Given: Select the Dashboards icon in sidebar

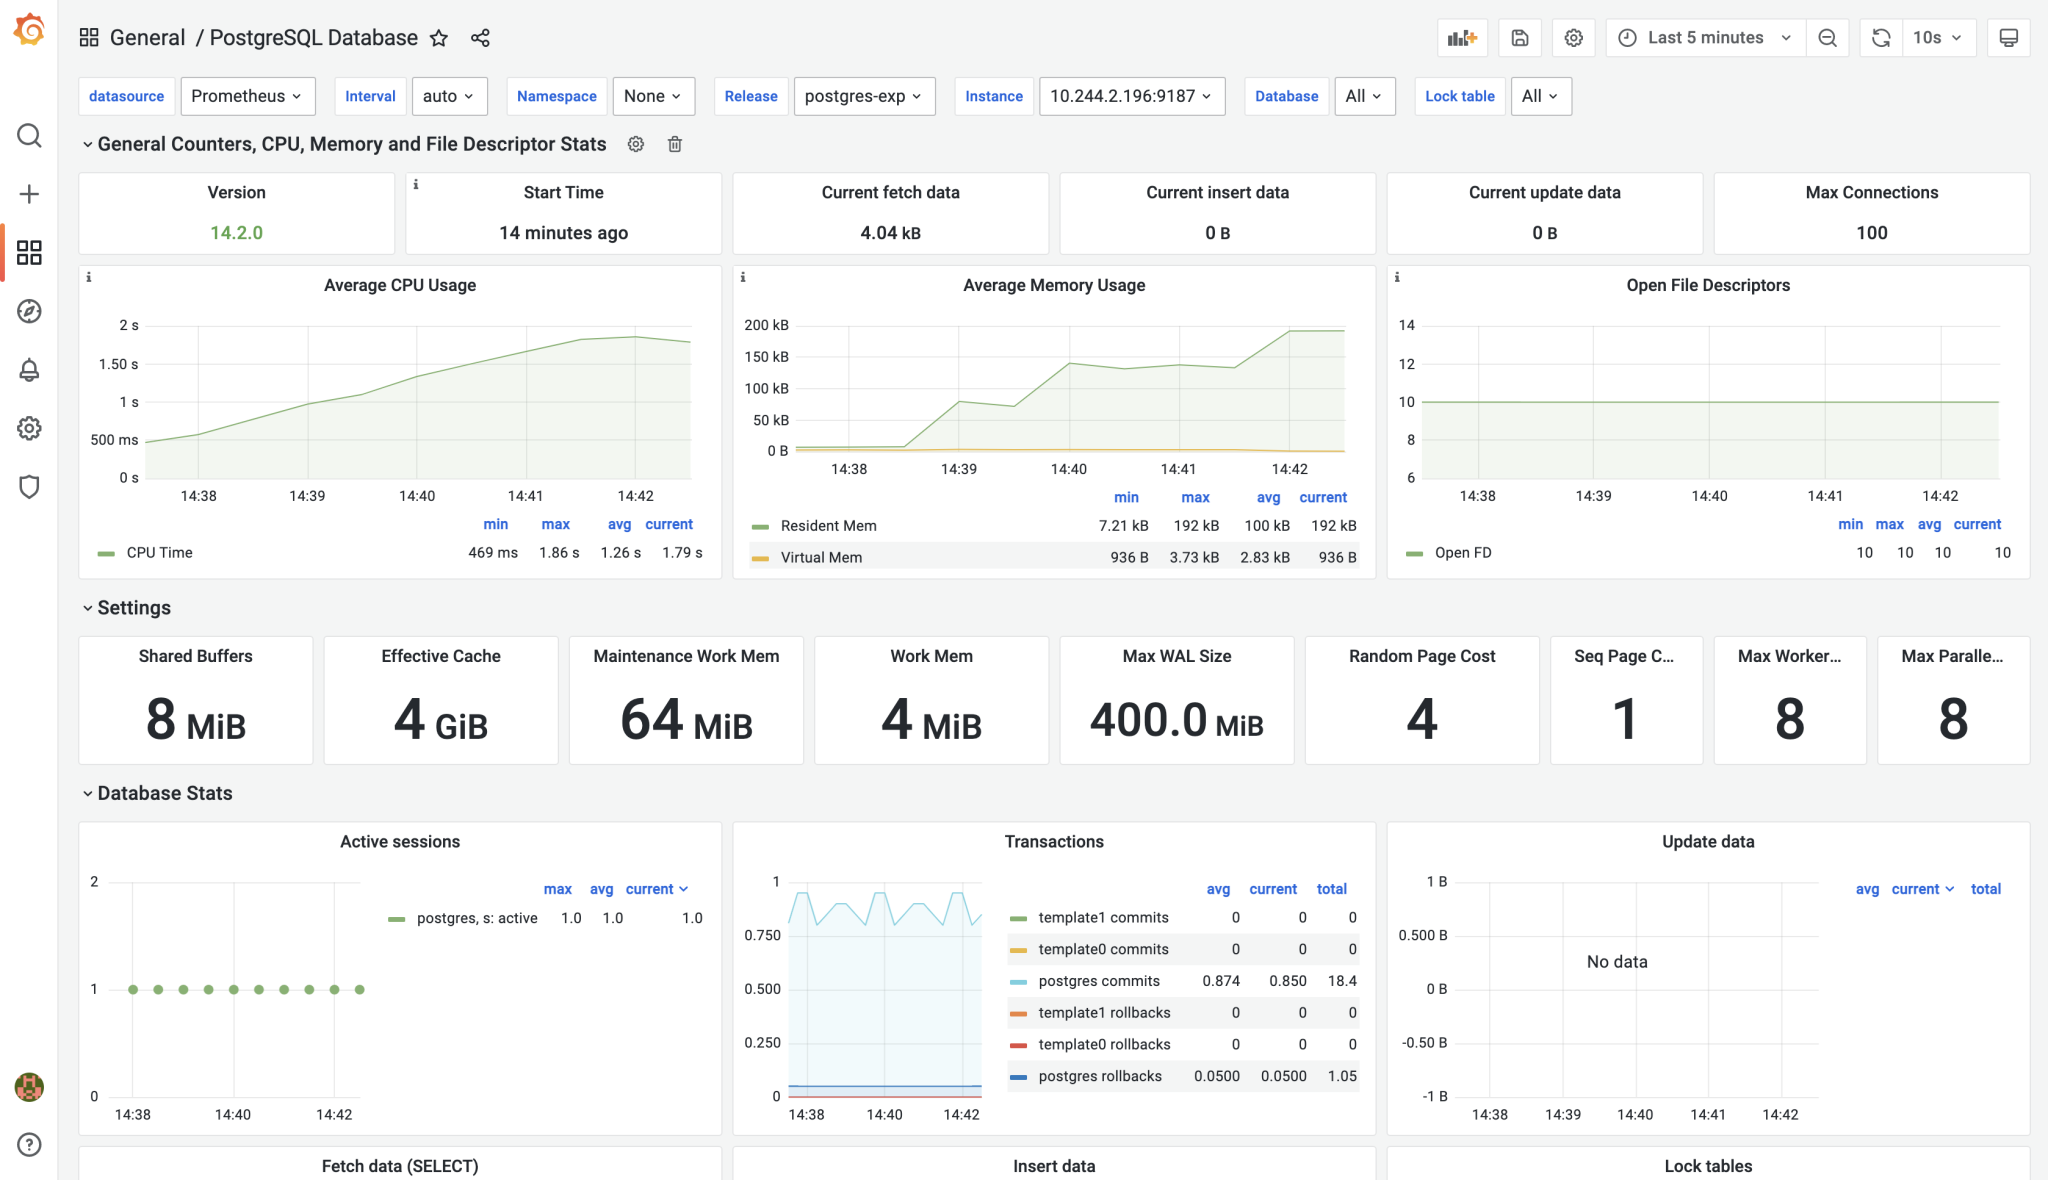Looking at the screenshot, I should point(29,253).
